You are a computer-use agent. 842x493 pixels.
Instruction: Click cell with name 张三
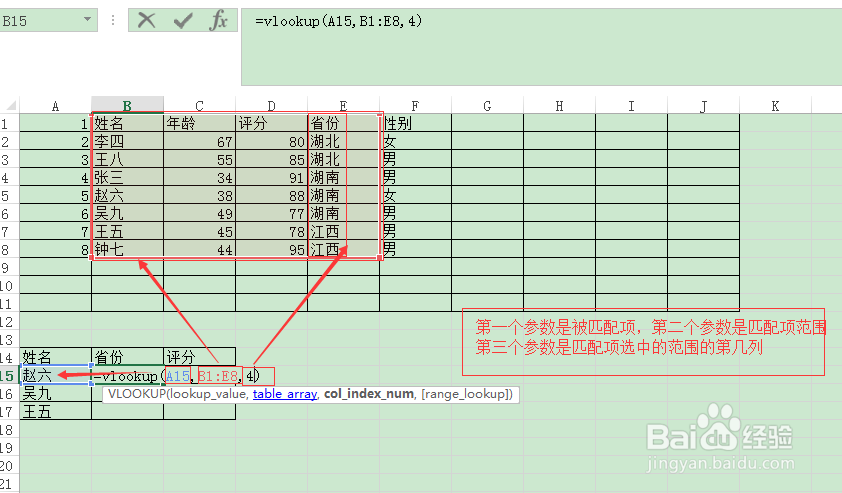127,177
